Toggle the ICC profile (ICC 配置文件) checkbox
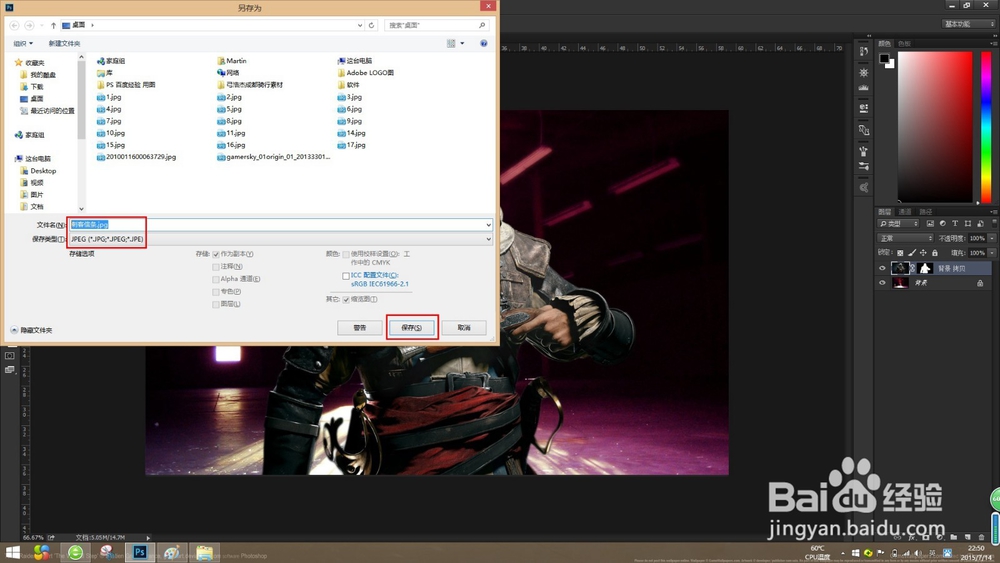This screenshot has height=563, width=1000. [346, 276]
